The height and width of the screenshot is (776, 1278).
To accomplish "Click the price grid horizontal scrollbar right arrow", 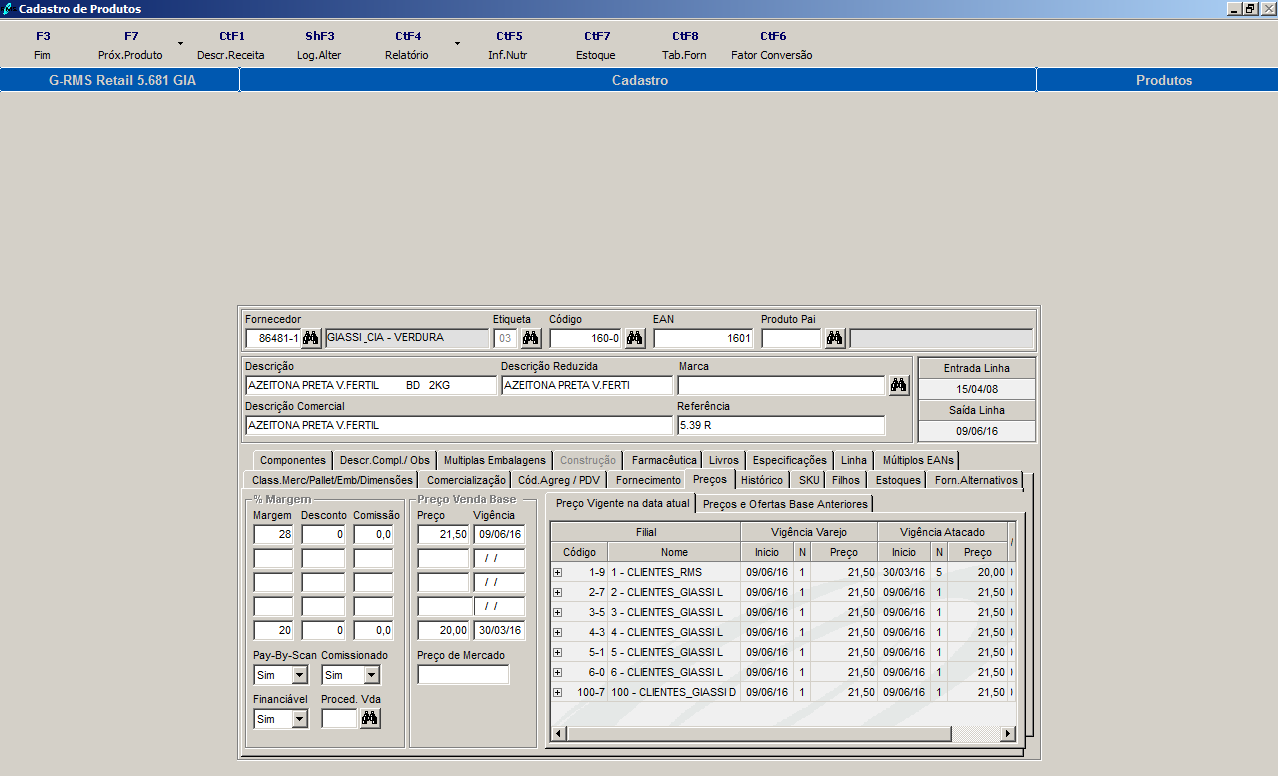I will [x=1007, y=734].
